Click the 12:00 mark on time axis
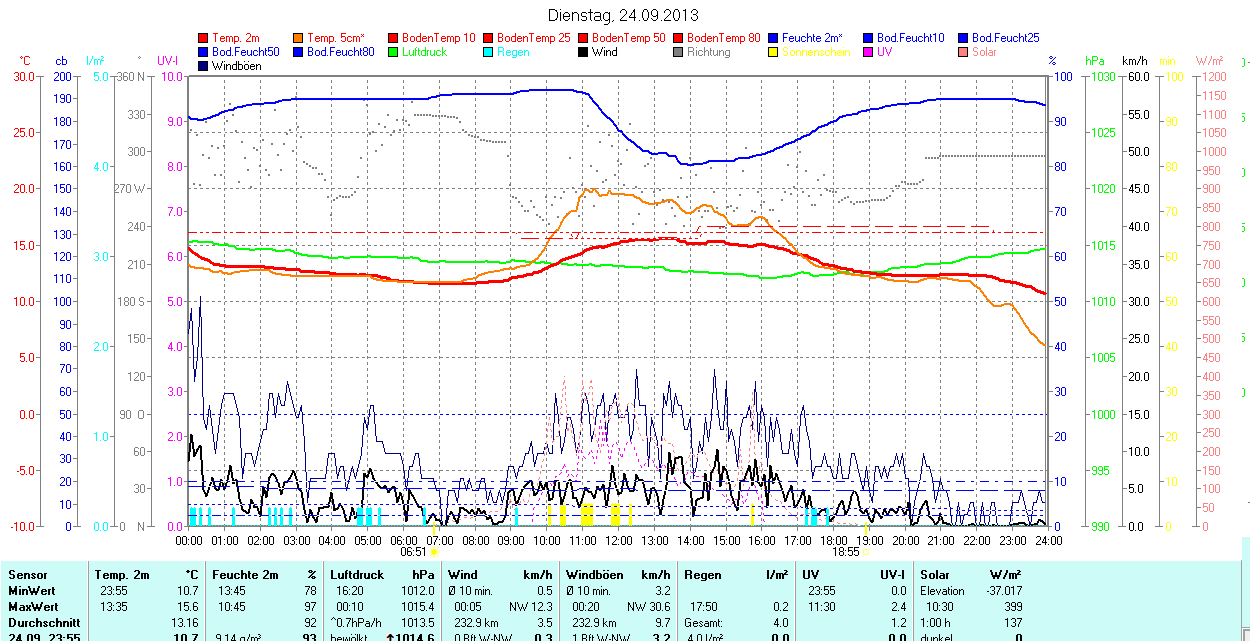The width and height of the screenshot is (1250, 641). (x=619, y=540)
